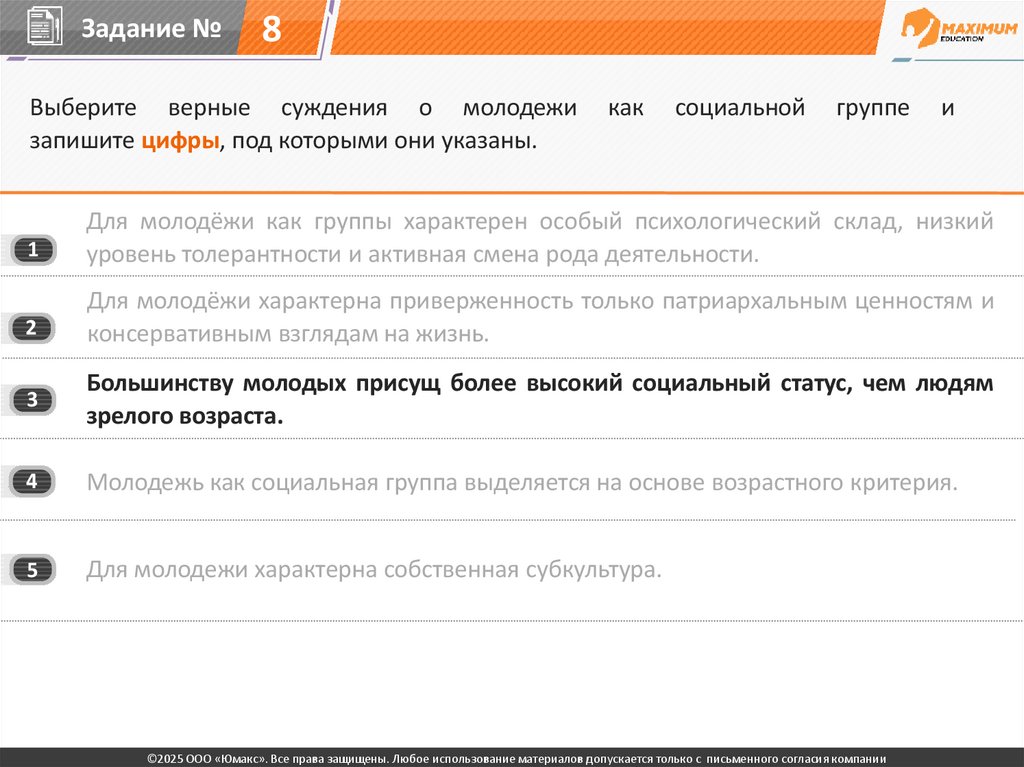Screen dimensions: 1024x767
Task: Click the orange word цифры
Action: click(180, 140)
